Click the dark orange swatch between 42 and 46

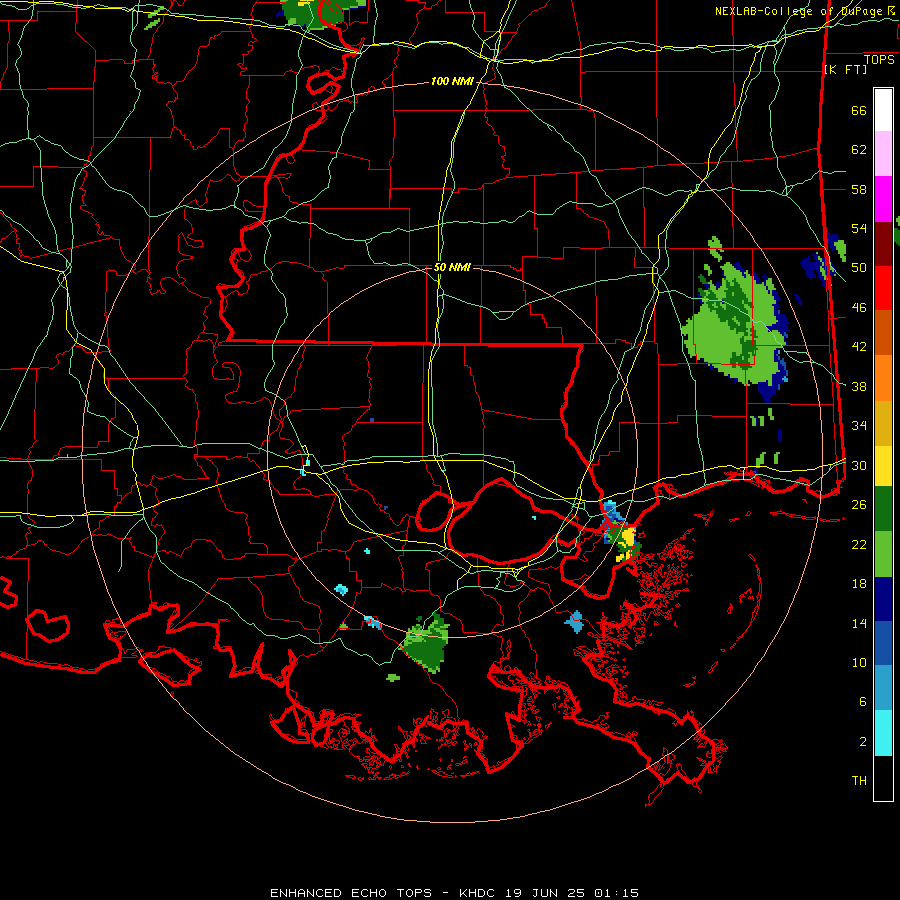point(883,332)
